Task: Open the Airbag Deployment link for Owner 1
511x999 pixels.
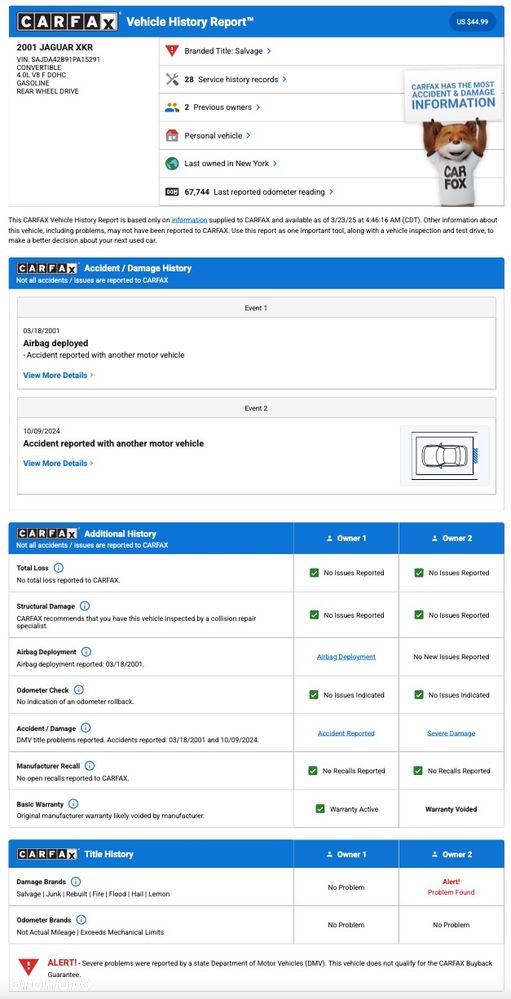Action: pyautogui.click(x=346, y=657)
